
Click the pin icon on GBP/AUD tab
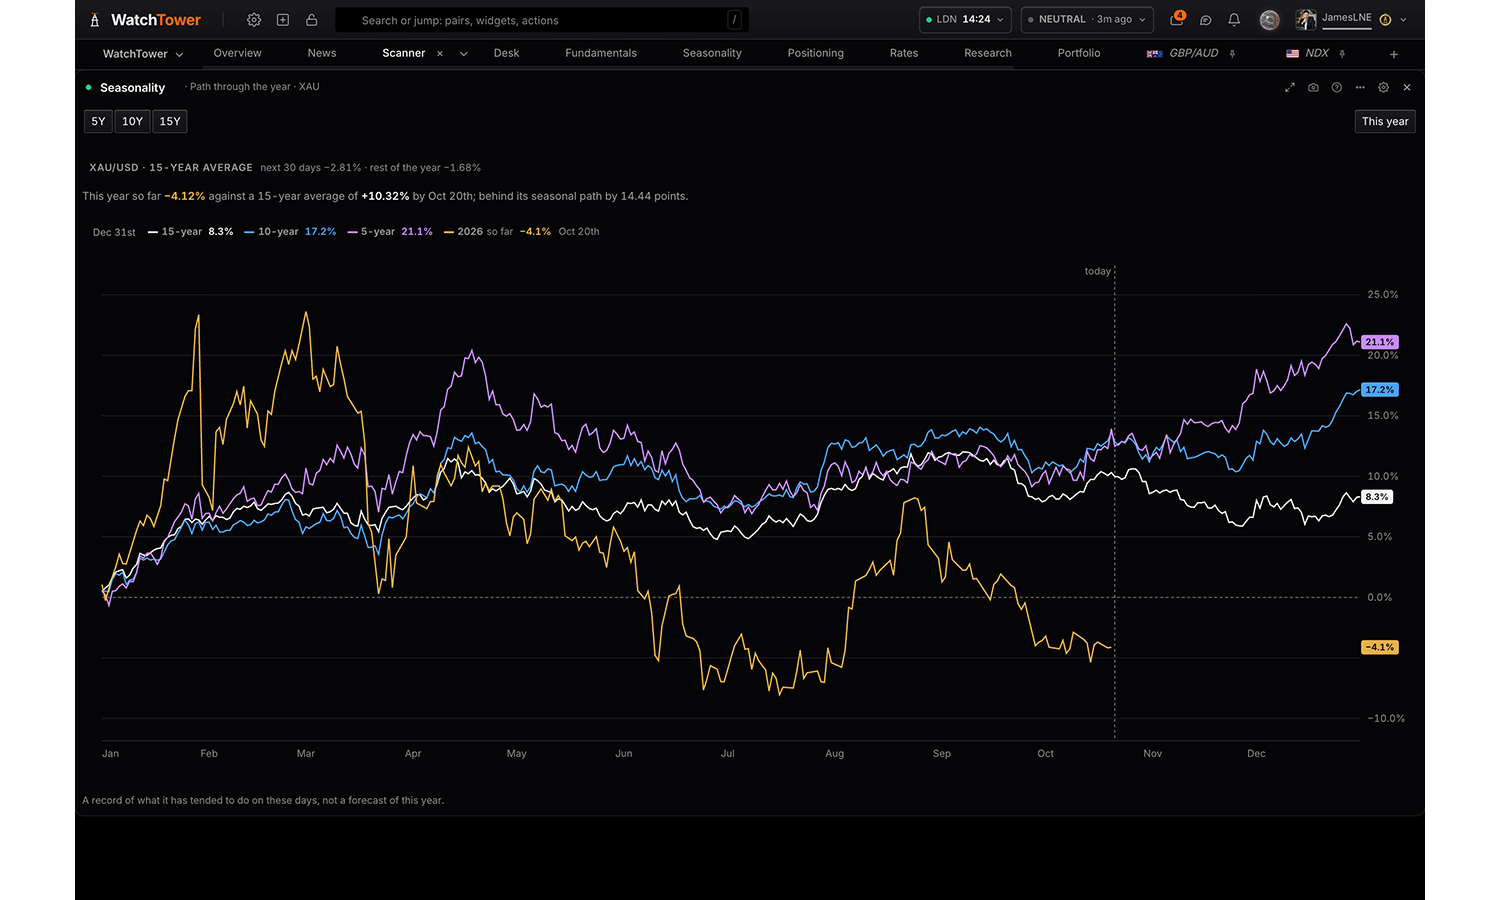coord(1232,54)
